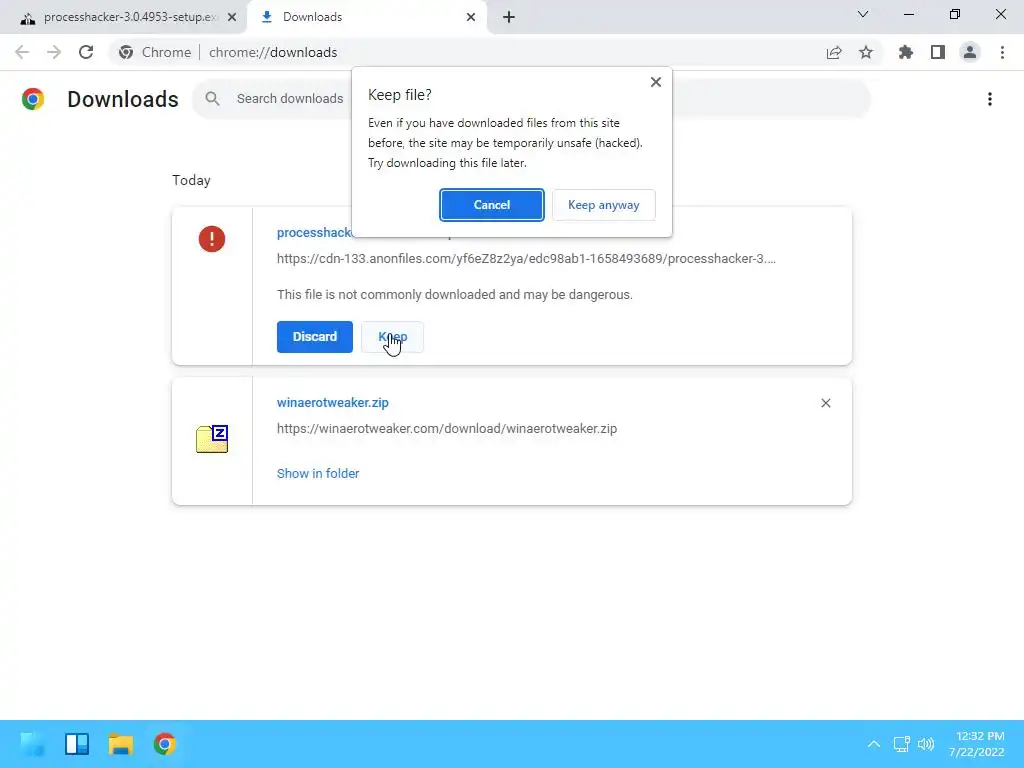
Task: Open File Explorer from the taskbar
Action: 121,744
